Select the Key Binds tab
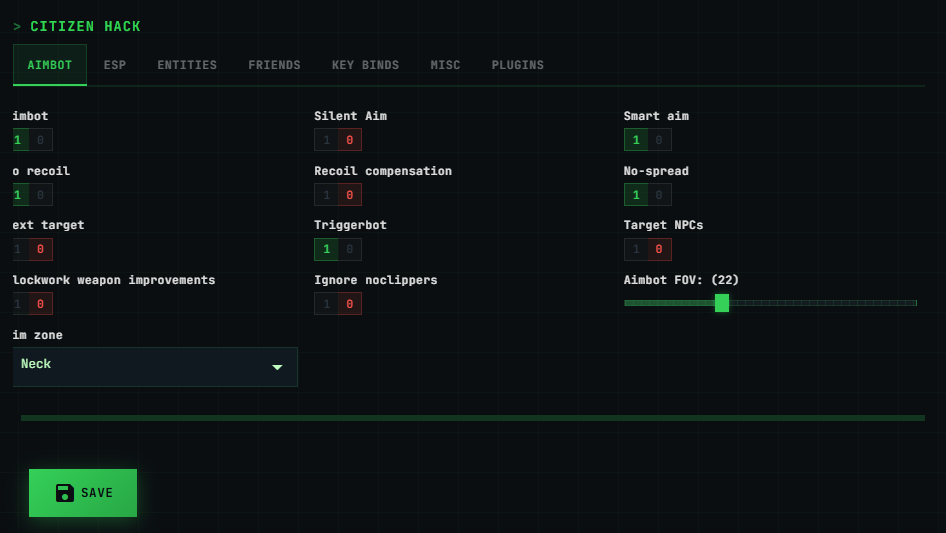Image resolution: width=946 pixels, height=533 pixels. 365,65
